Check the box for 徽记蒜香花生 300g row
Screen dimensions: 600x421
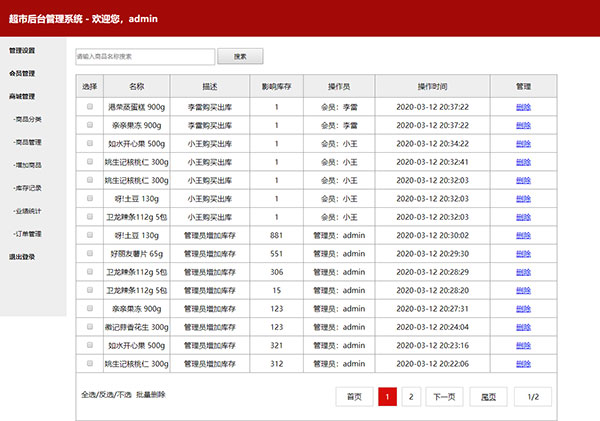[x=90, y=326]
